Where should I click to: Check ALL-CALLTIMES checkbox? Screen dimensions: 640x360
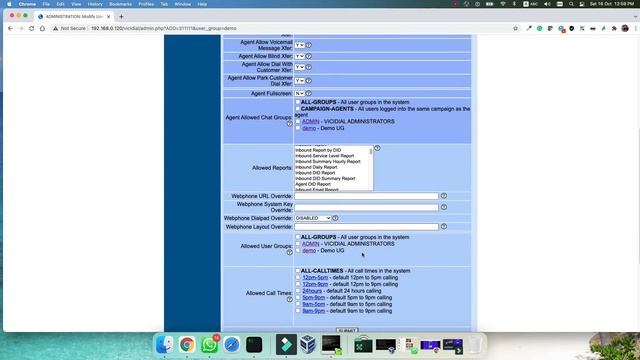(298, 271)
